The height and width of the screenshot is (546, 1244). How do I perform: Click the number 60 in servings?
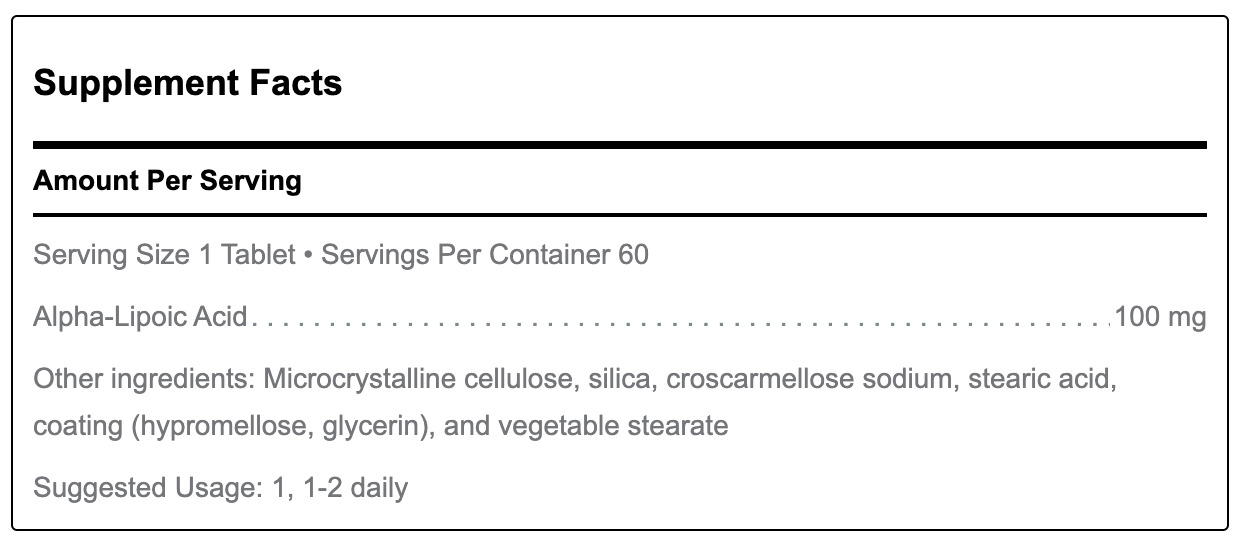(x=633, y=254)
